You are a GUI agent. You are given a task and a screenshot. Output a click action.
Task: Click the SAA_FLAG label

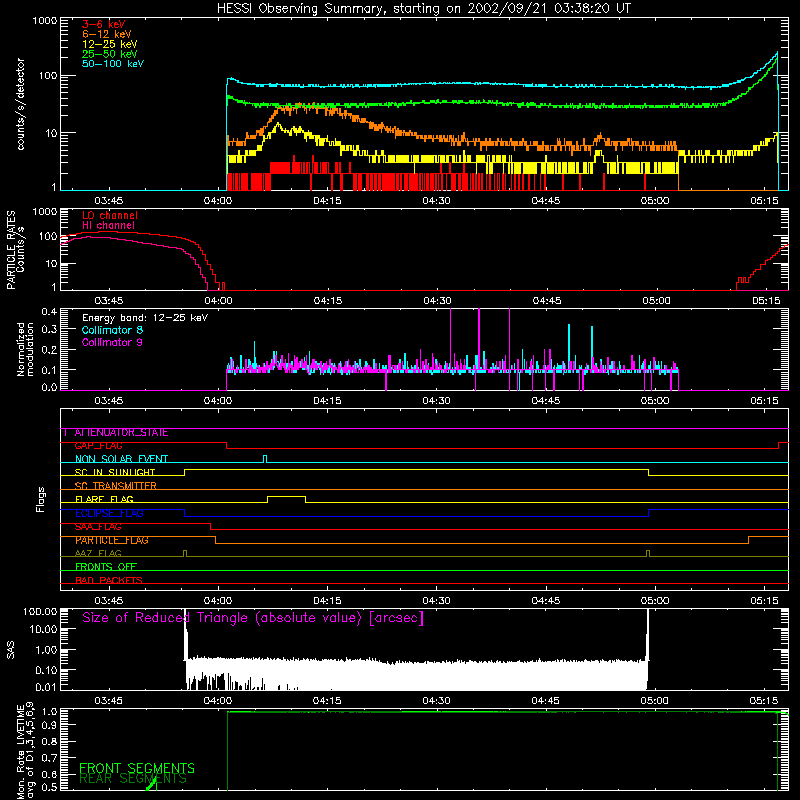pos(98,527)
